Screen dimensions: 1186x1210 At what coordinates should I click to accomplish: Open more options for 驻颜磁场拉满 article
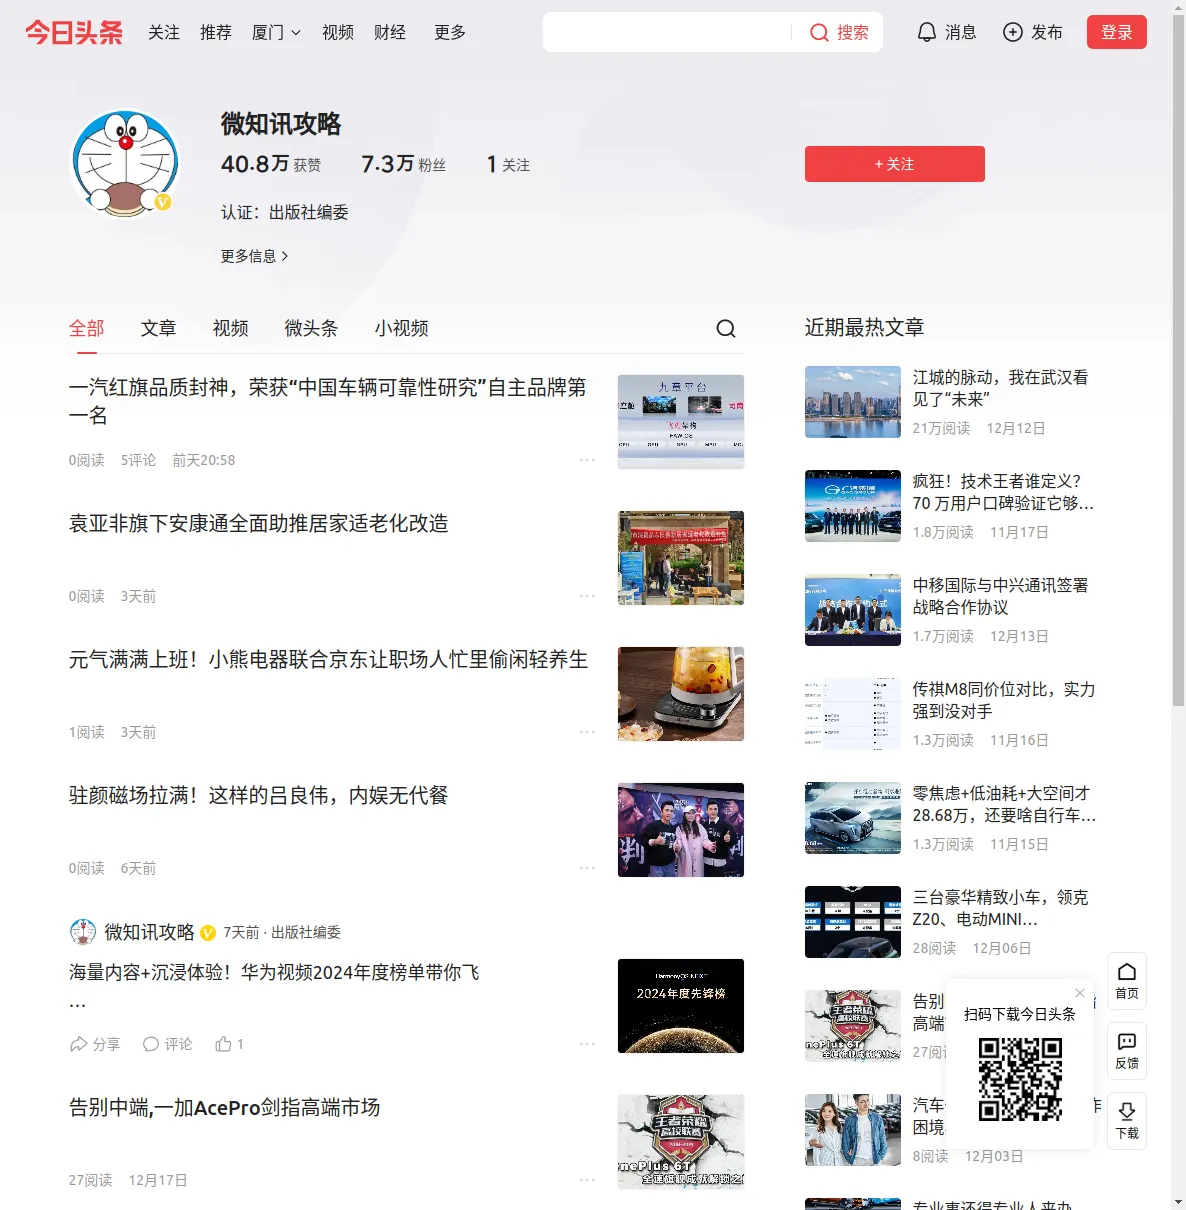[587, 868]
